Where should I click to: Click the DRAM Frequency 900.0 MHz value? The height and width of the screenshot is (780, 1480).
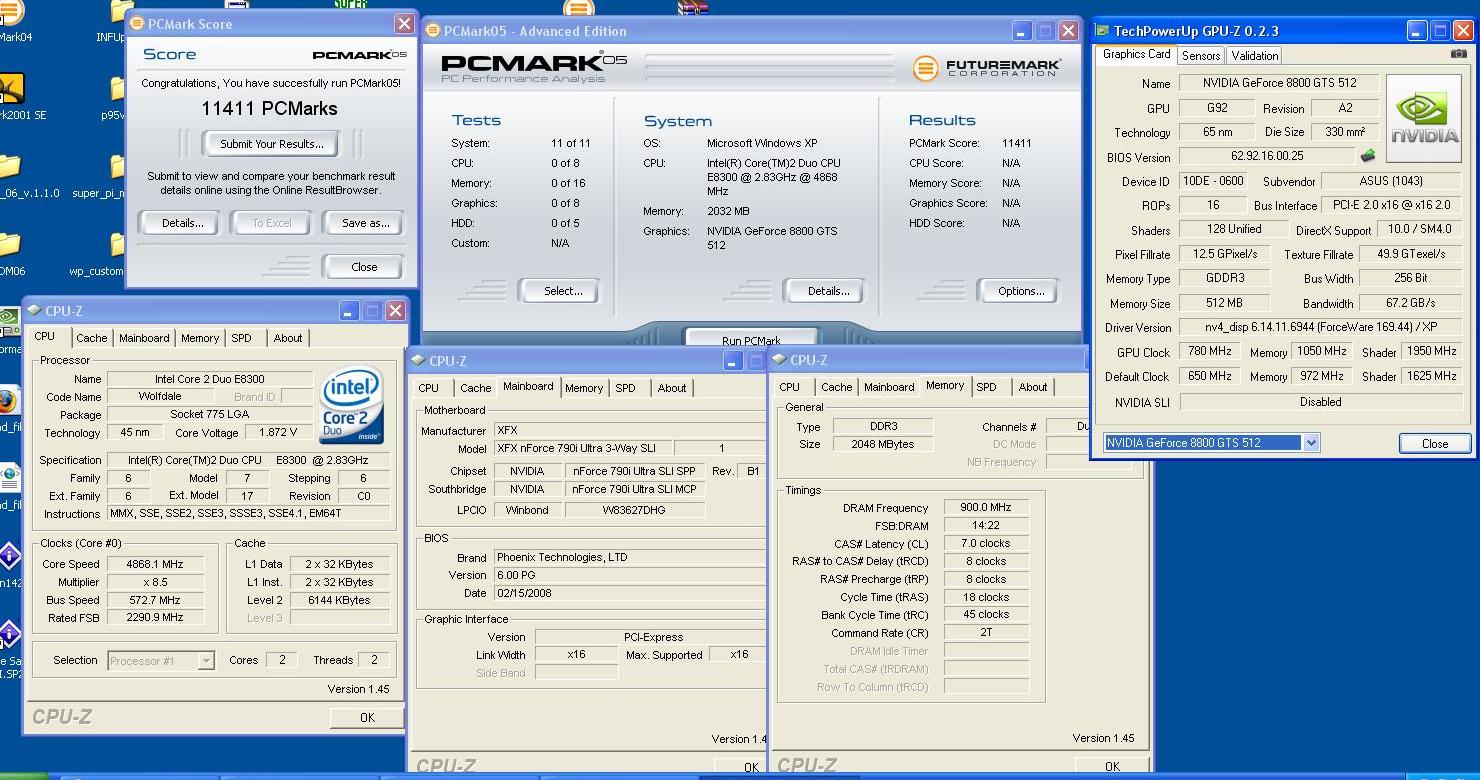(x=986, y=508)
